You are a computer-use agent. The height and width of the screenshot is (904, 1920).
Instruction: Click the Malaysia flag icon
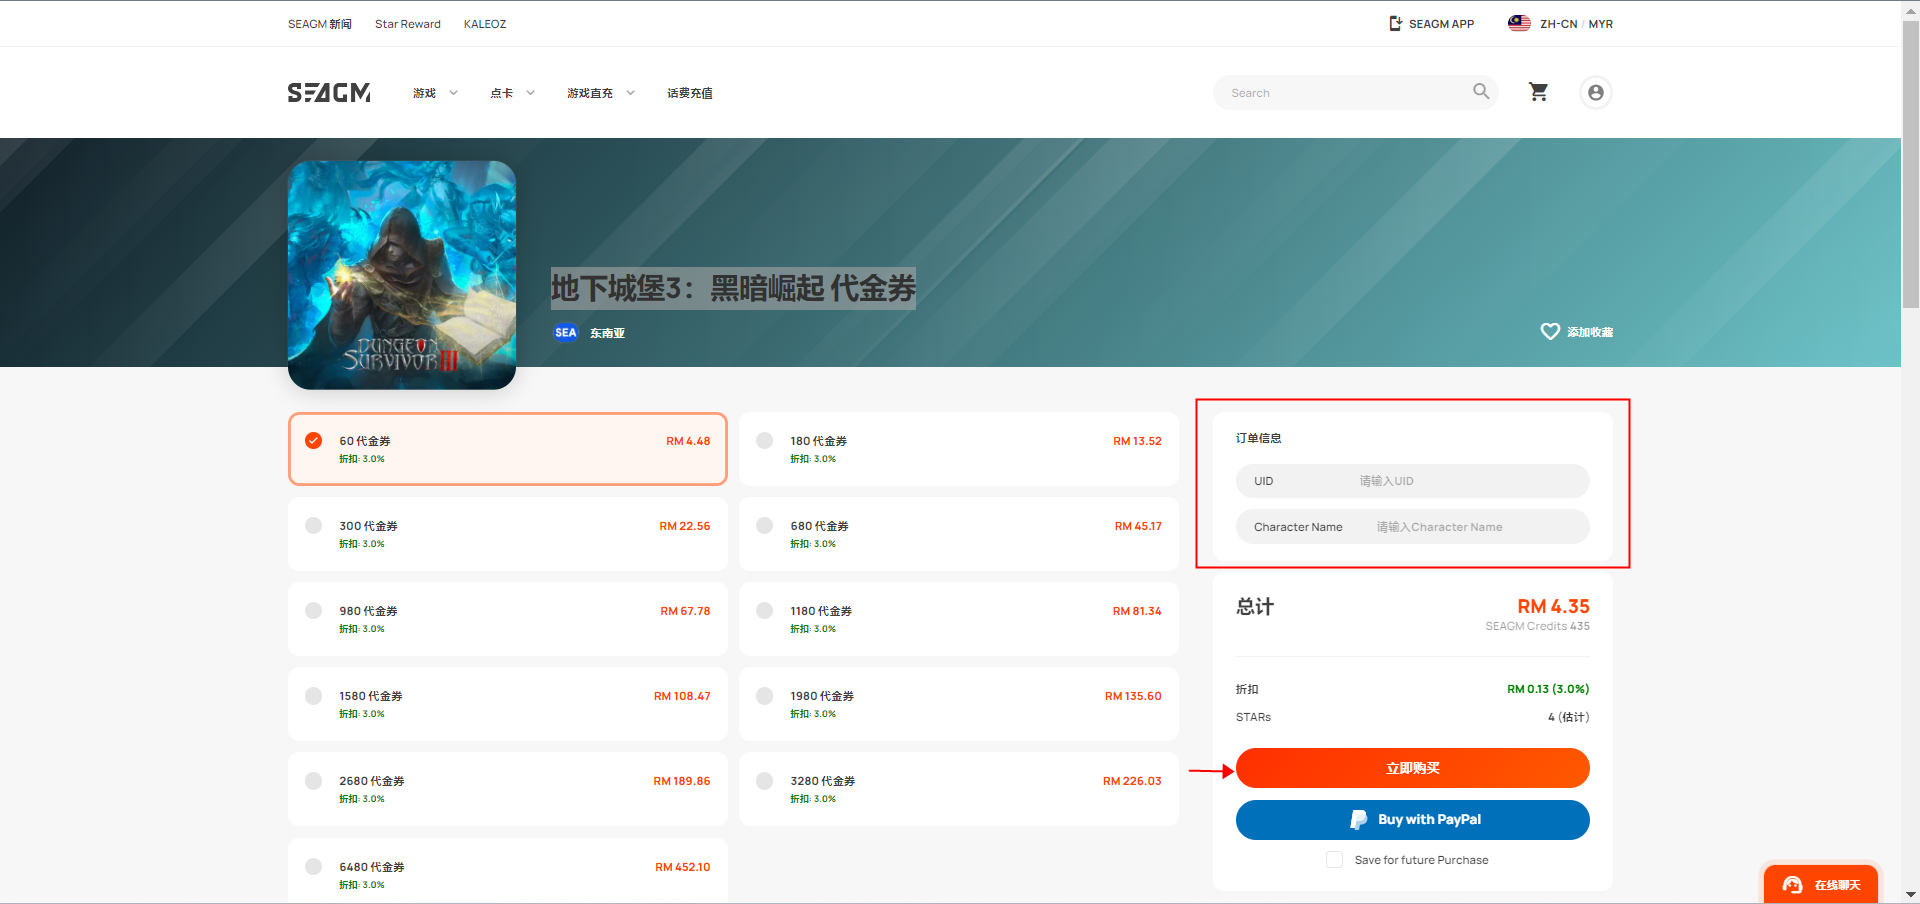click(x=1519, y=23)
